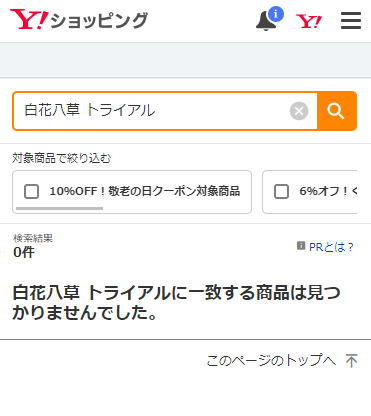Click the 対象商品で絞り込む heading

[62, 158]
